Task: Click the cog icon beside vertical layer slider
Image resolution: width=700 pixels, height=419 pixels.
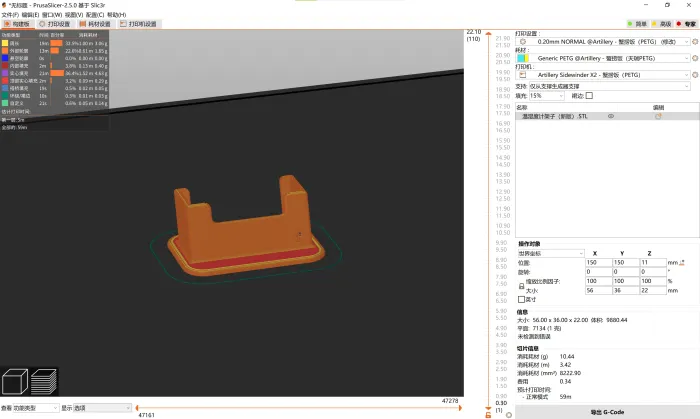Action: (508, 415)
